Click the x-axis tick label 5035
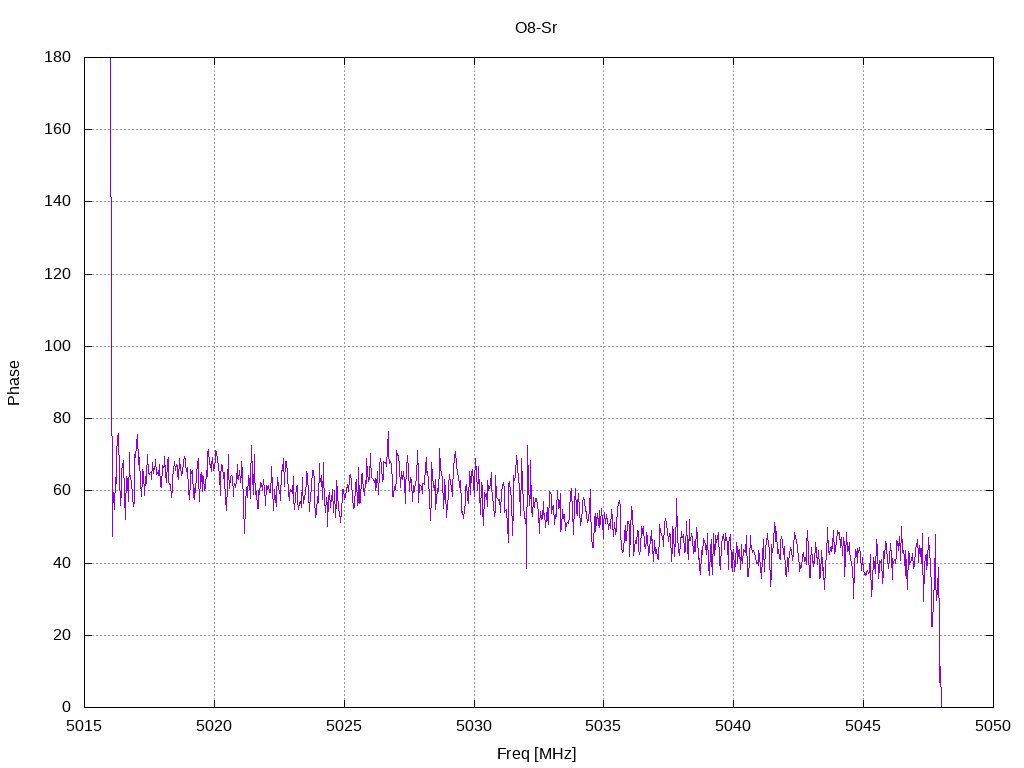Image resolution: width=1024 pixels, height=768 pixels. [x=603, y=726]
